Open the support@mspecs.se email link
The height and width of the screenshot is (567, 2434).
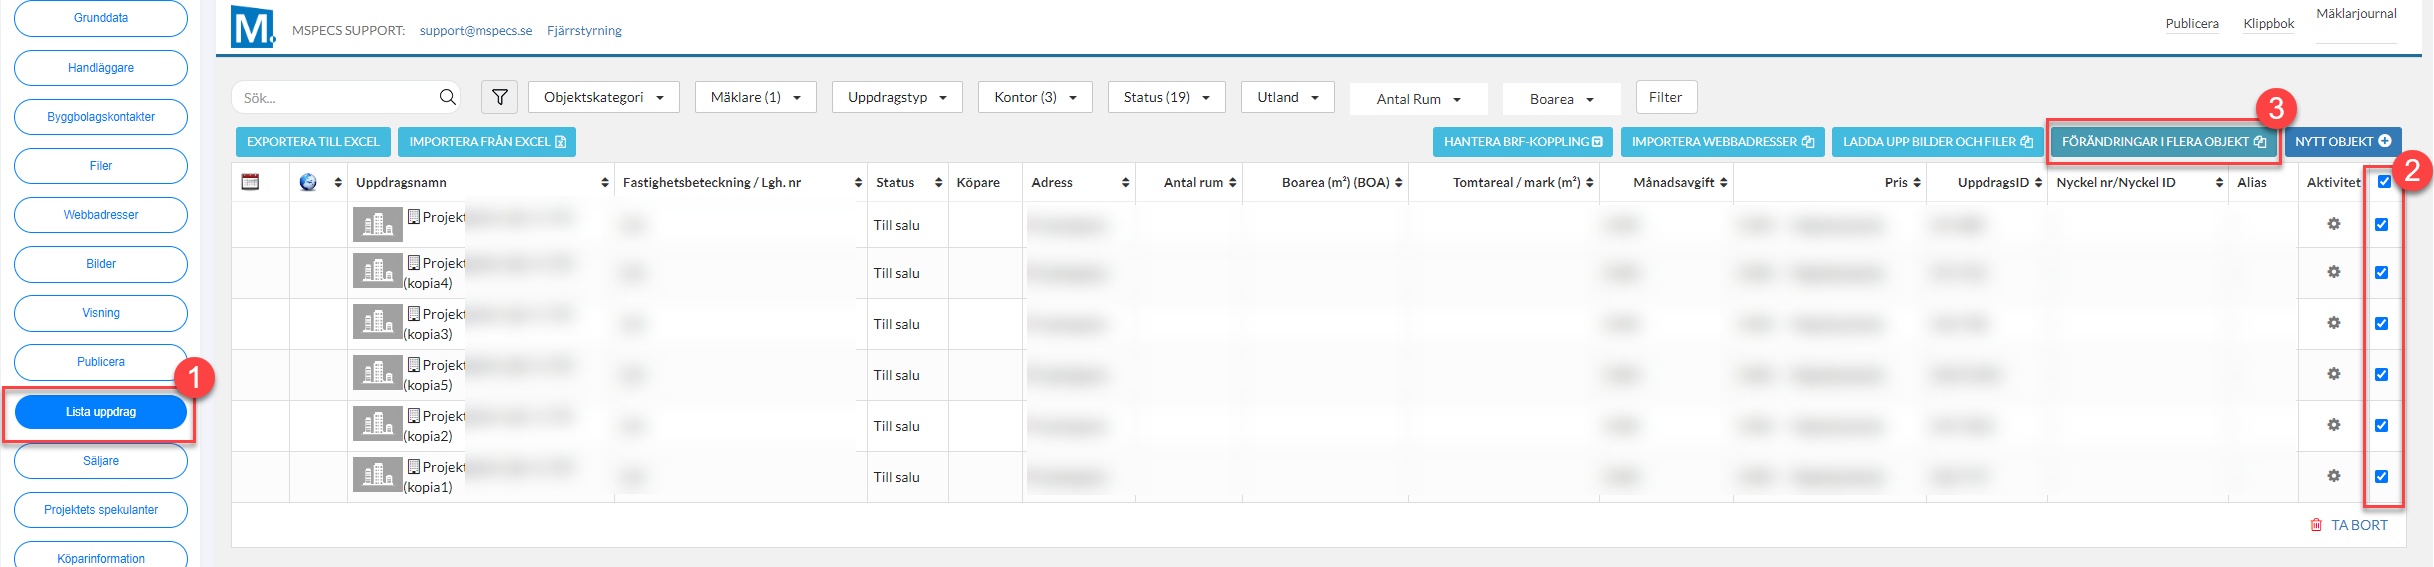coord(476,31)
